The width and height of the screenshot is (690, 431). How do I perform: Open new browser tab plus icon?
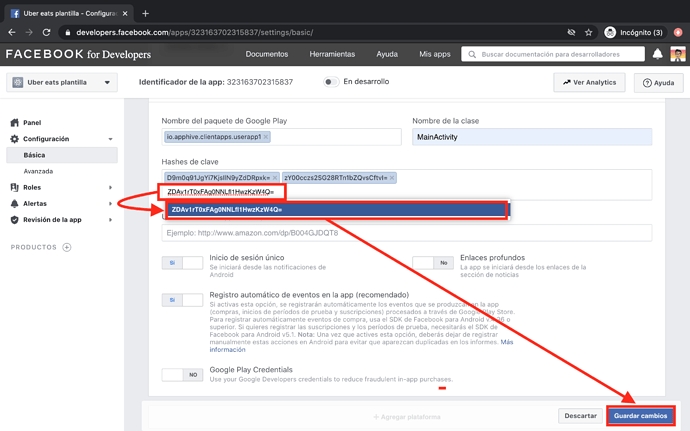[145, 13]
